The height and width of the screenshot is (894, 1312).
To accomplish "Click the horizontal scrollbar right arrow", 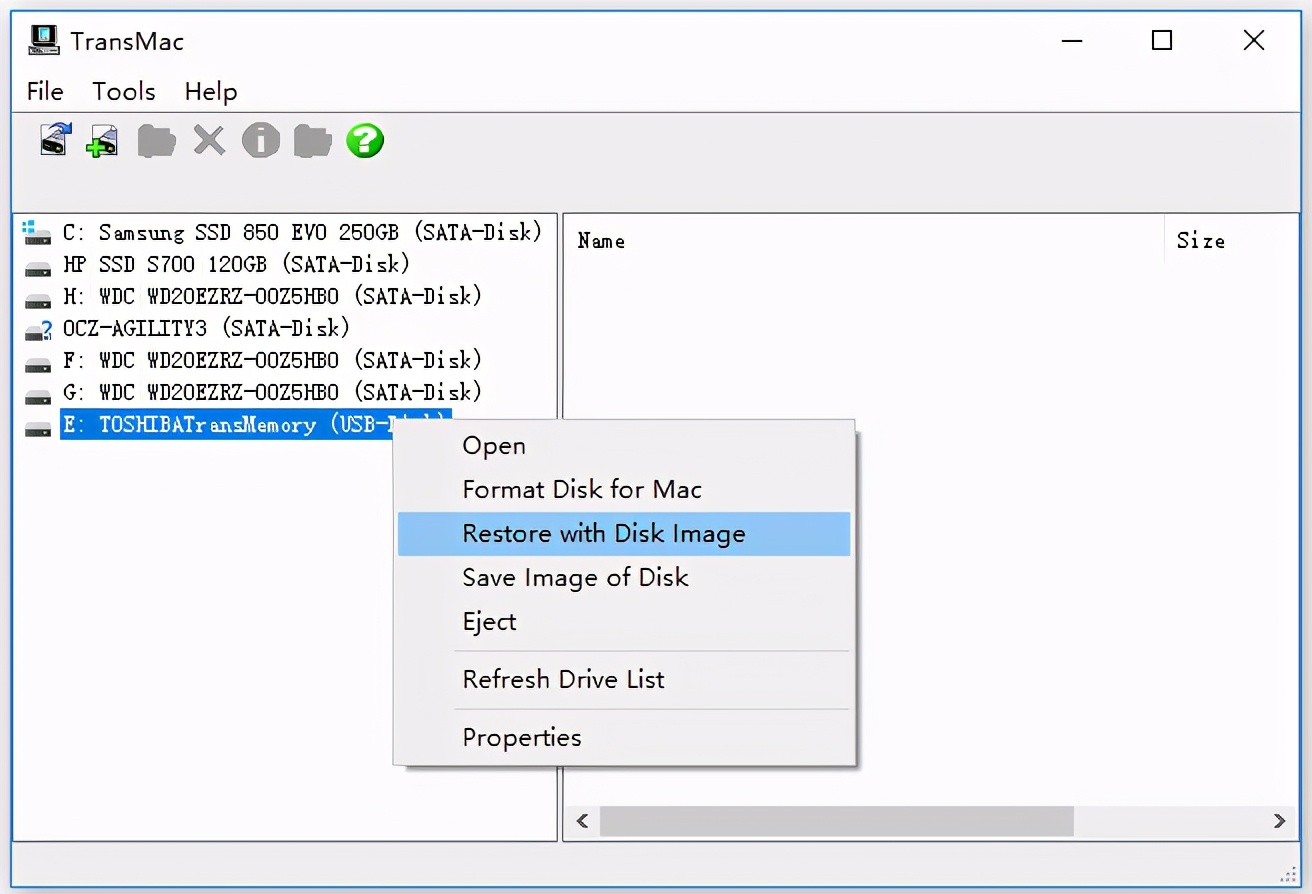I will click(1279, 821).
